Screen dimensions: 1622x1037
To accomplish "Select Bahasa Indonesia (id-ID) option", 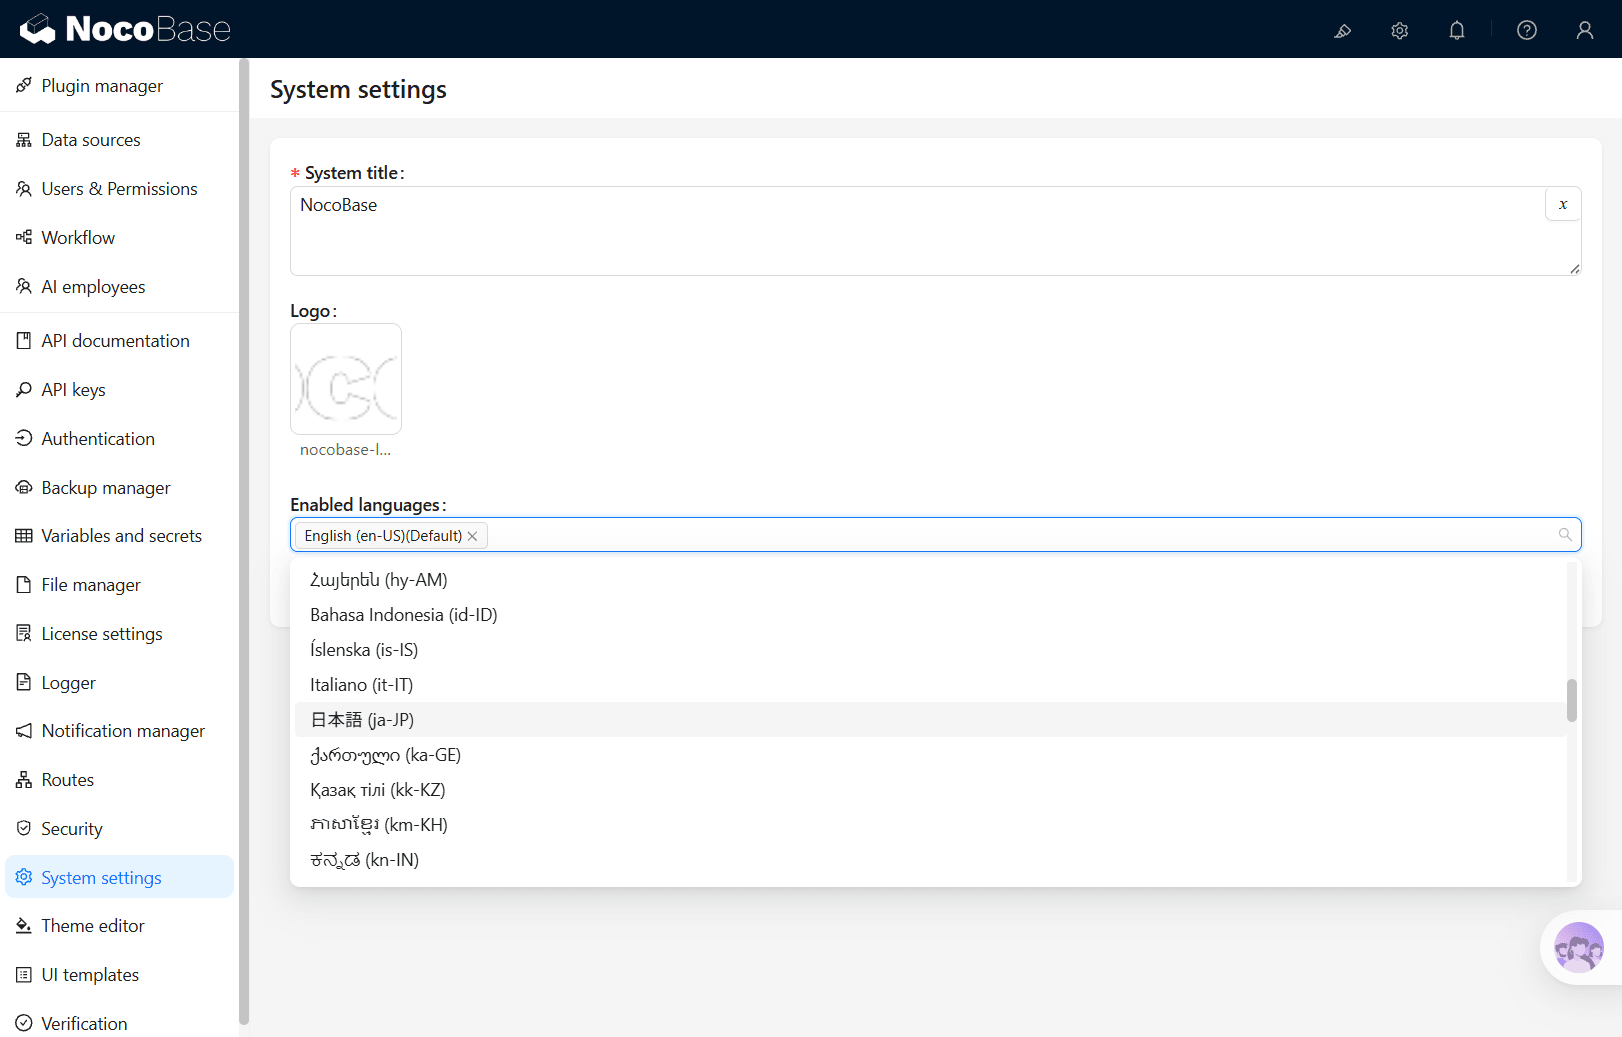I will [x=930, y=615].
